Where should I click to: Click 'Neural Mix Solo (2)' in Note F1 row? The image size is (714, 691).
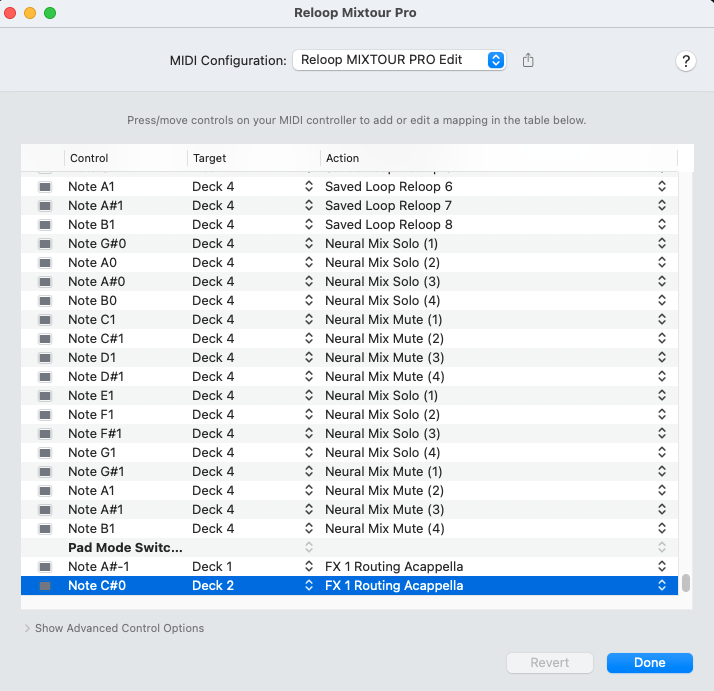pos(382,415)
